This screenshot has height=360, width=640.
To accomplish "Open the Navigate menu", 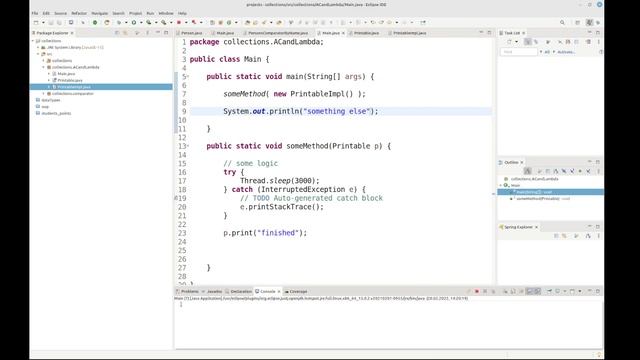I will tap(100, 13).
